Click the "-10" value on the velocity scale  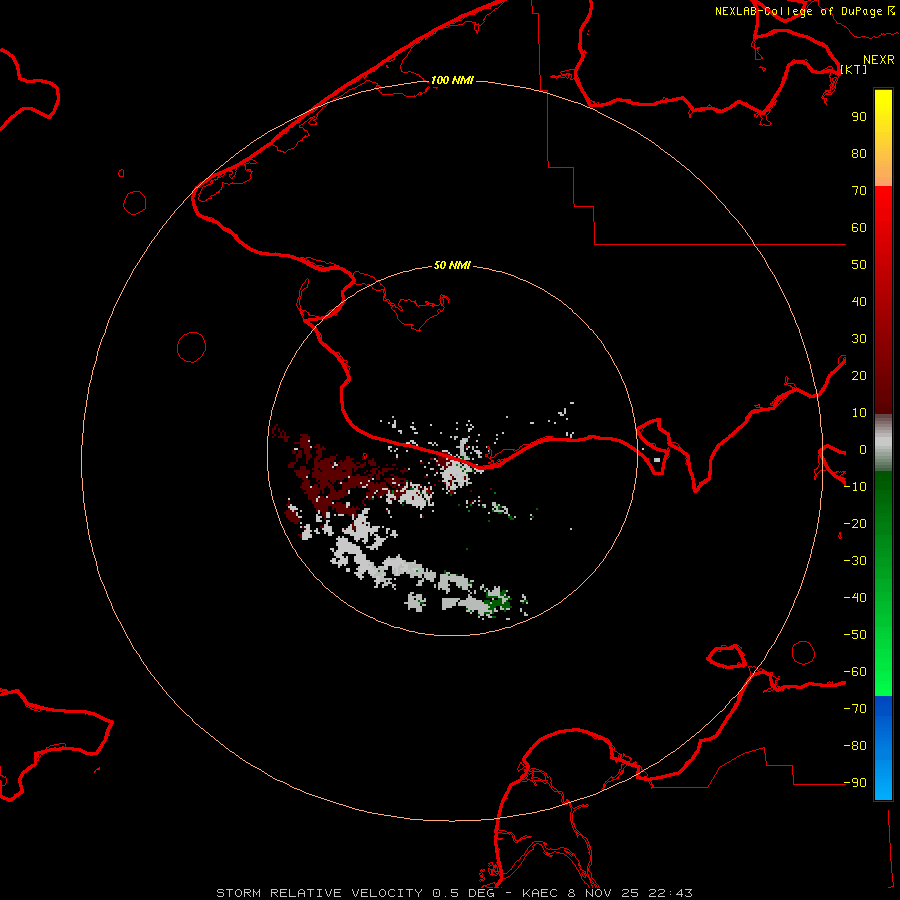tap(855, 487)
